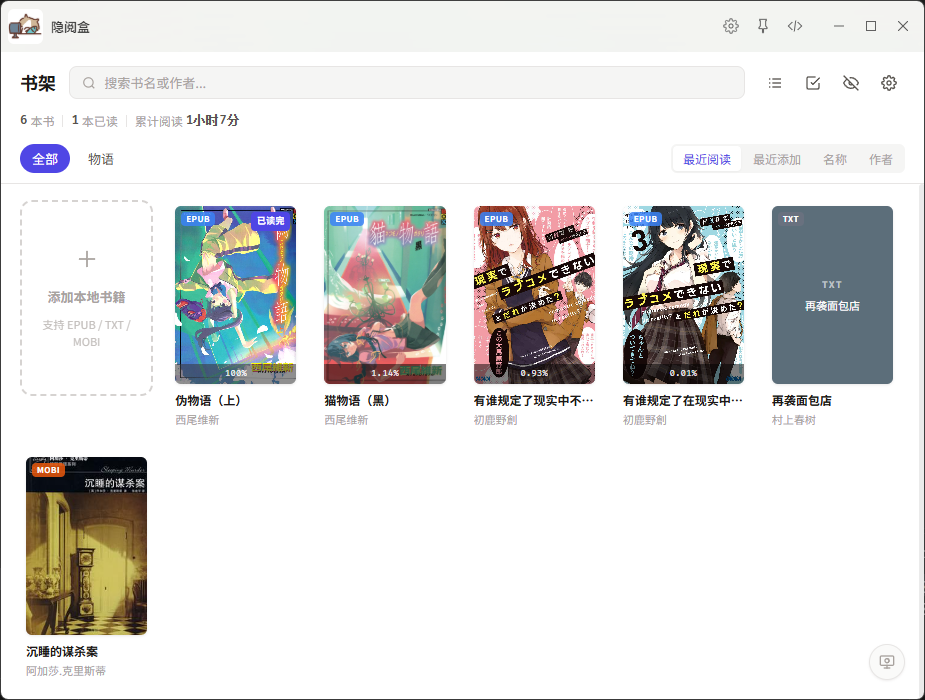Viewport: 925px width, 700px height.
Task: Click the 100% progress label
Action: 236,373
